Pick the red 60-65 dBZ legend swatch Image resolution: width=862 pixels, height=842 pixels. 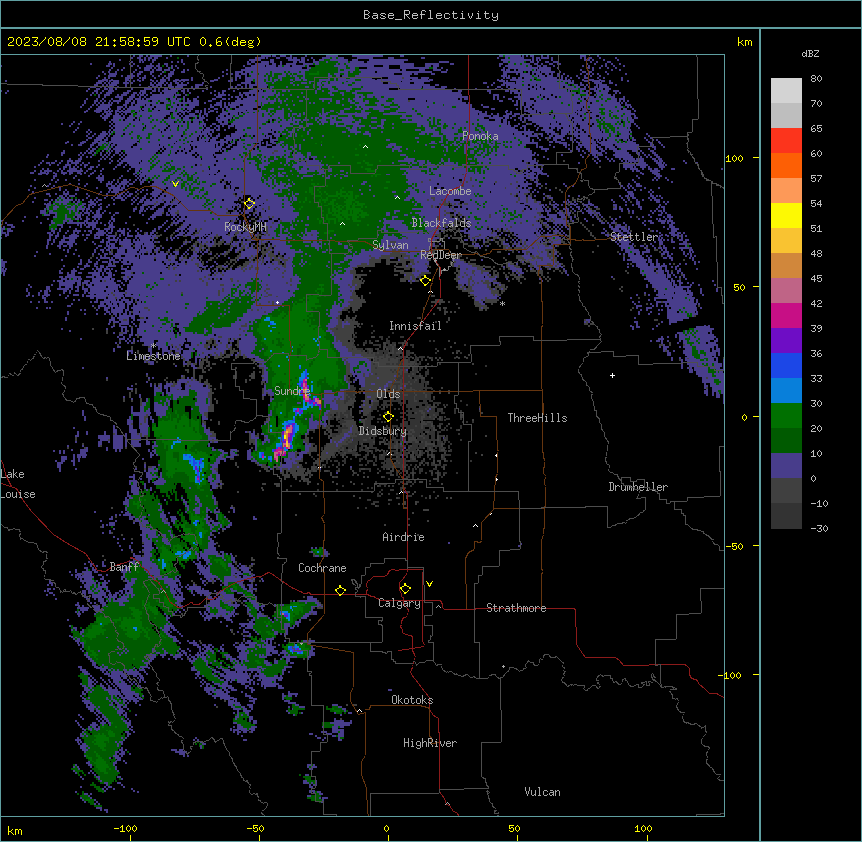pos(786,141)
